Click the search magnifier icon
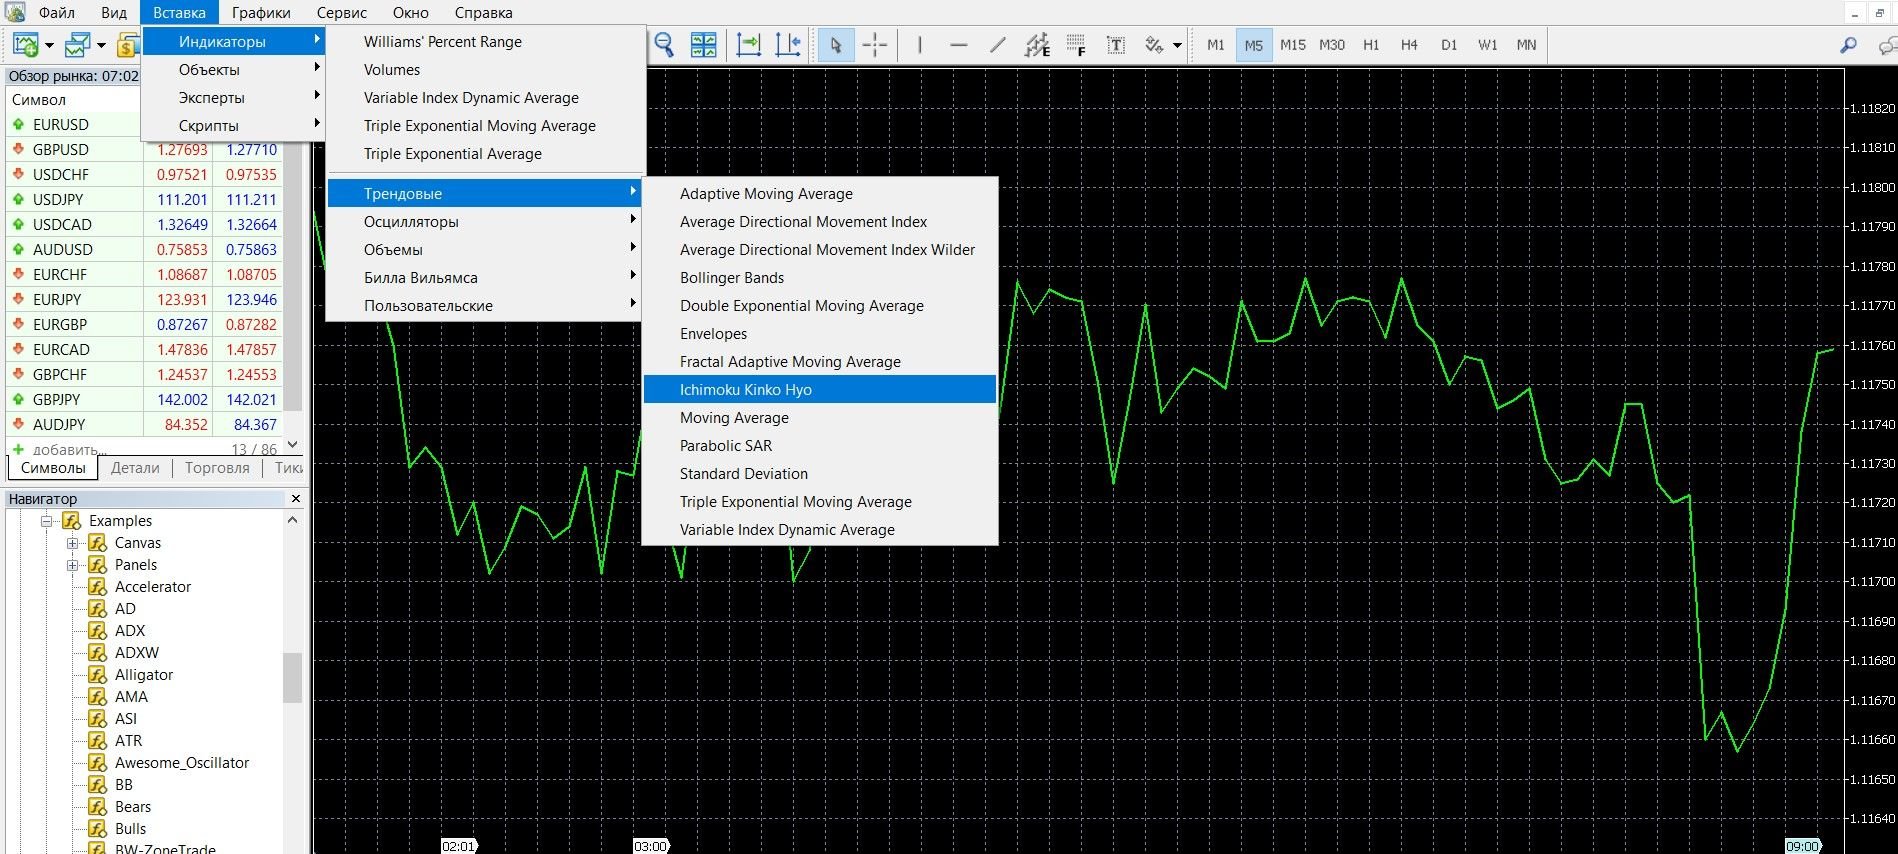The image size is (1898, 854). tap(1848, 45)
